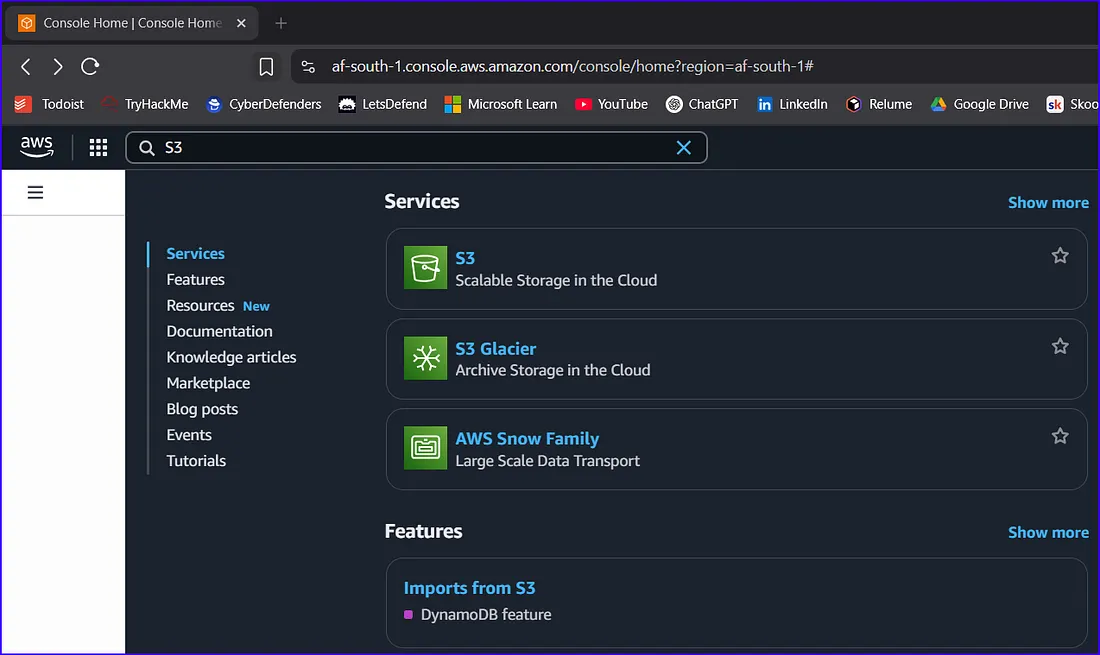Favorite S3 Glacier with star
Image resolution: width=1100 pixels, height=655 pixels.
click(x=1059, y=346)
